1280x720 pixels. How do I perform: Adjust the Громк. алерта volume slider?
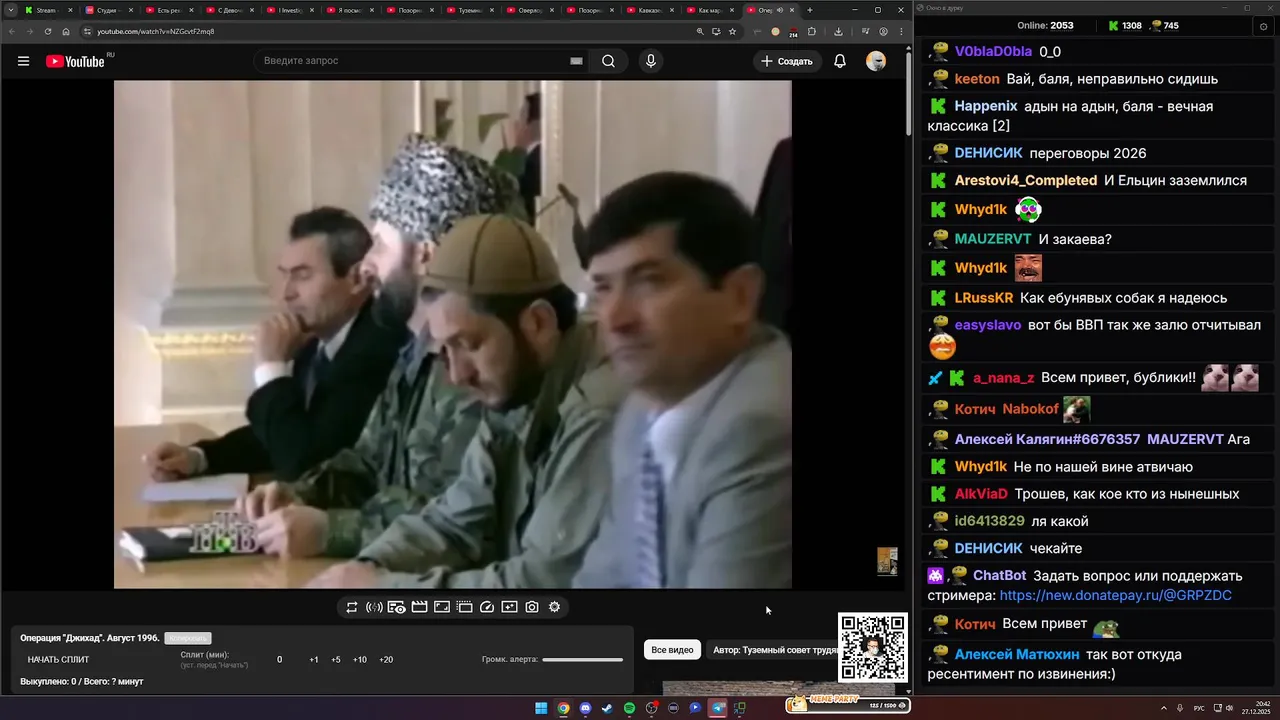582,660
